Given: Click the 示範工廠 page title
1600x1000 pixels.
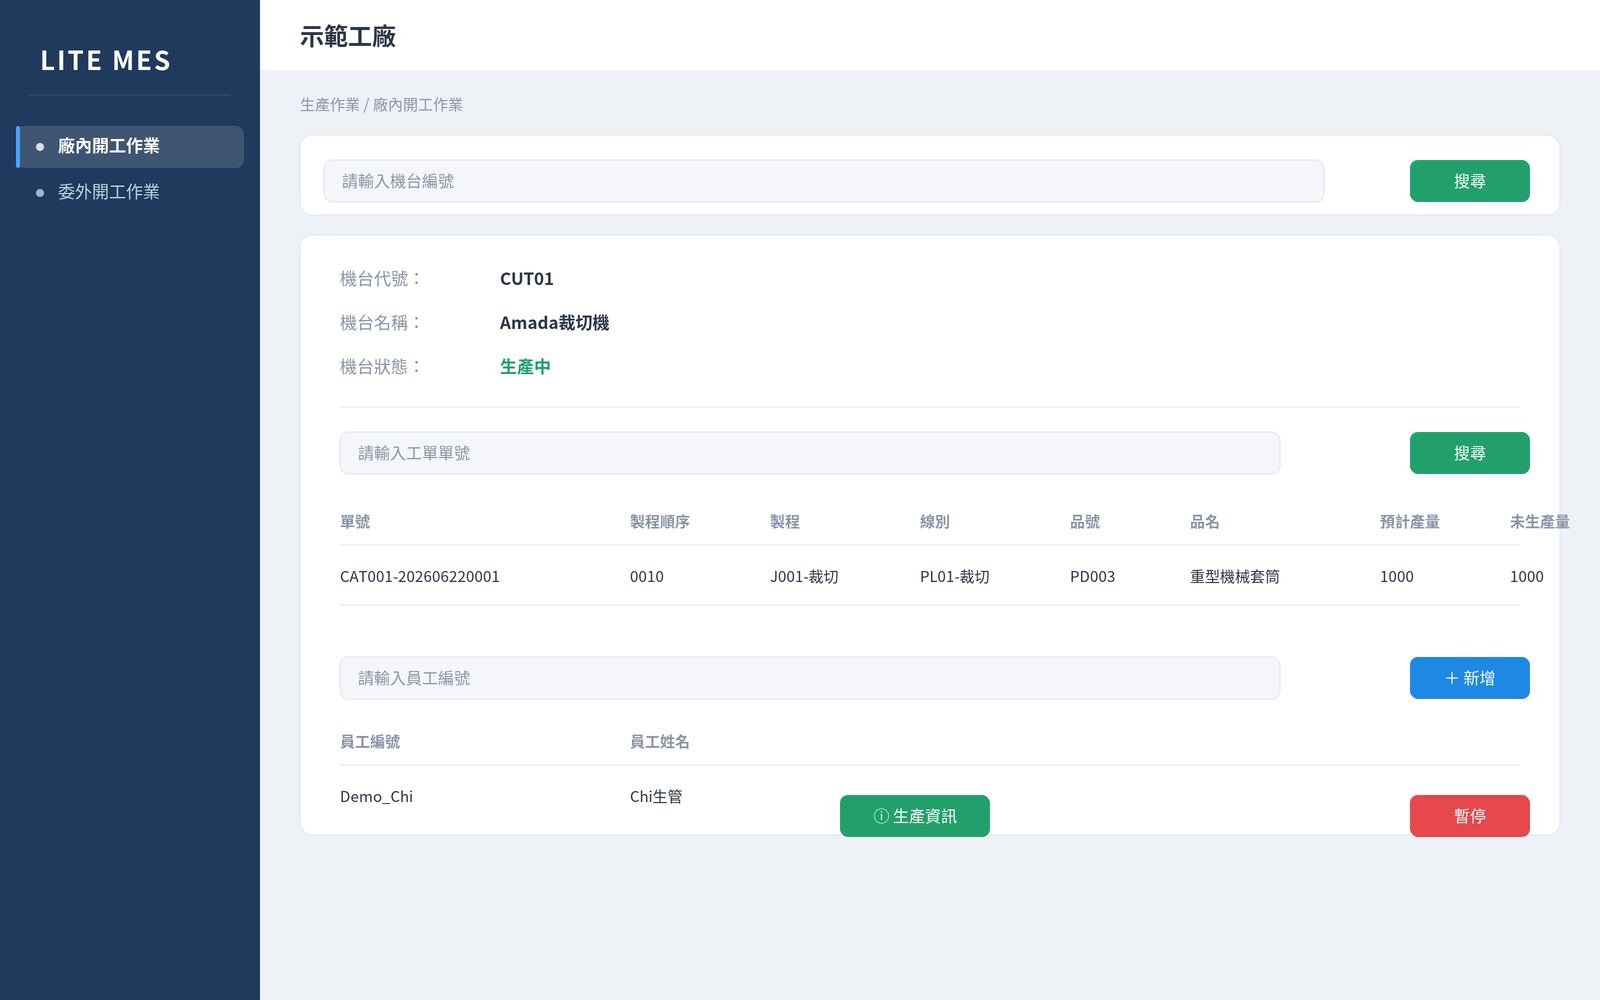Looking at the screenshot, I should tap(348, 37).
